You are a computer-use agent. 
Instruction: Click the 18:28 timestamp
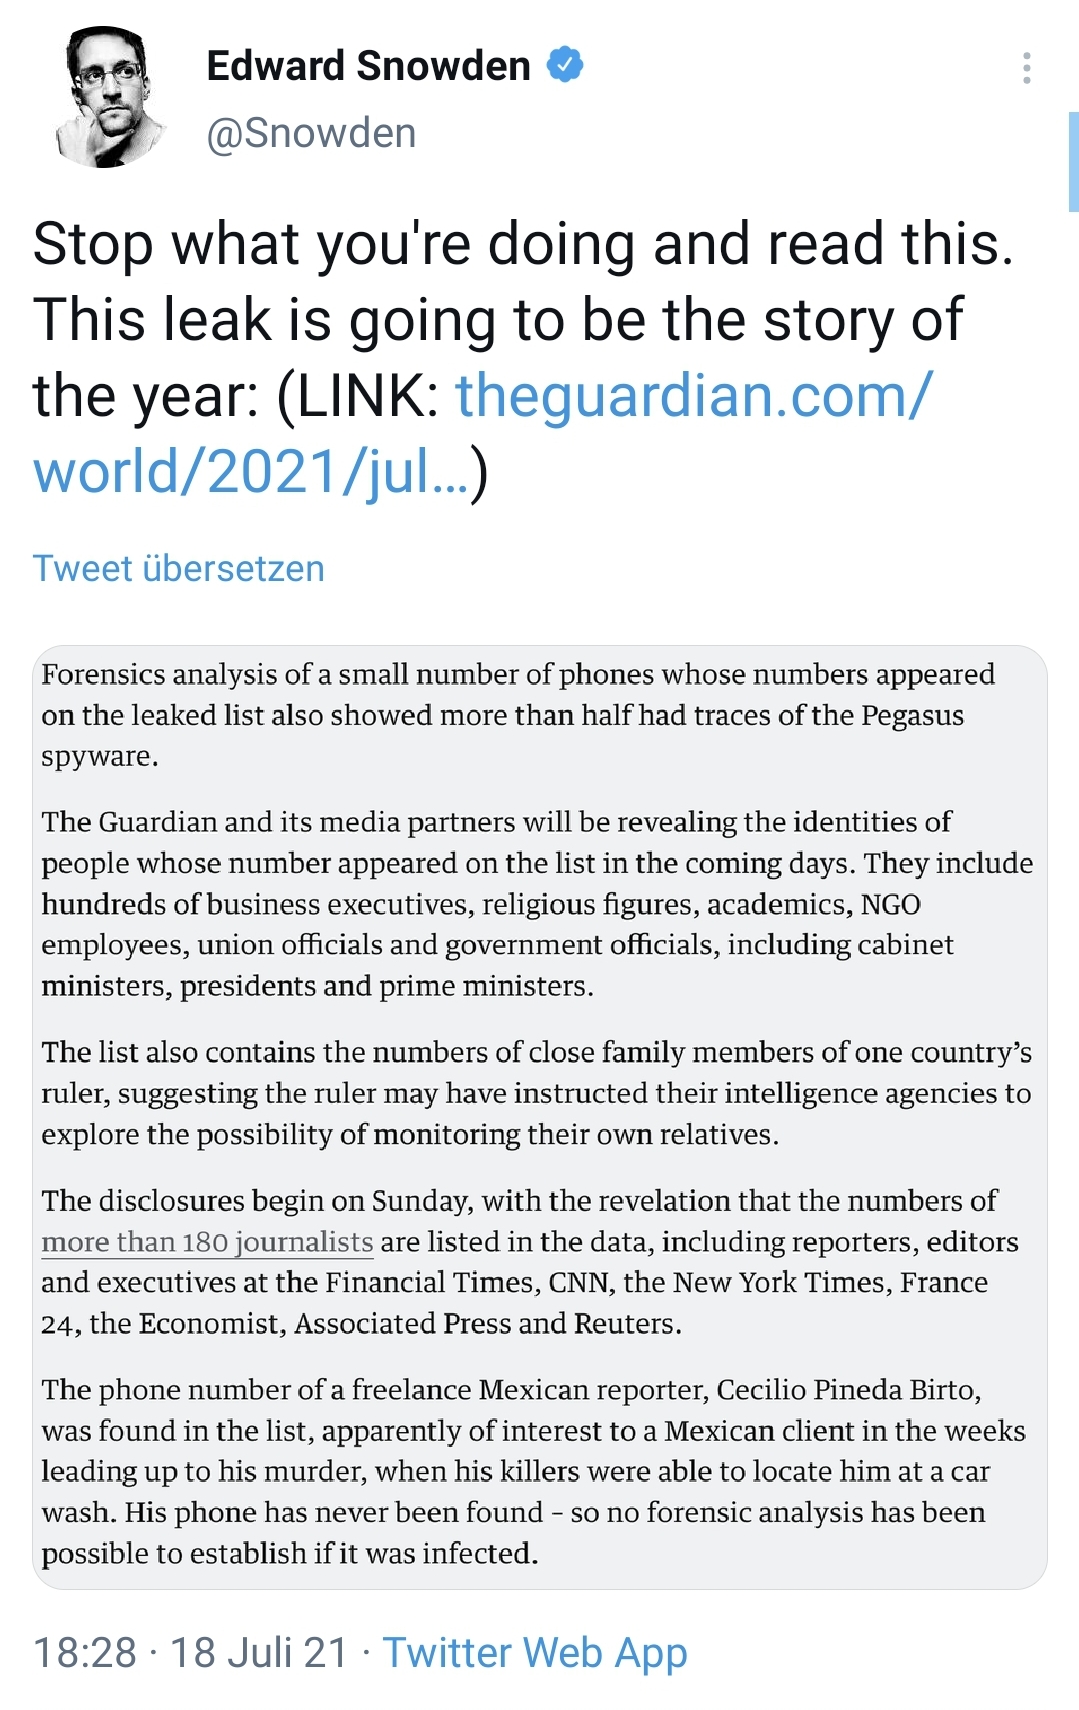(85, 1652)
